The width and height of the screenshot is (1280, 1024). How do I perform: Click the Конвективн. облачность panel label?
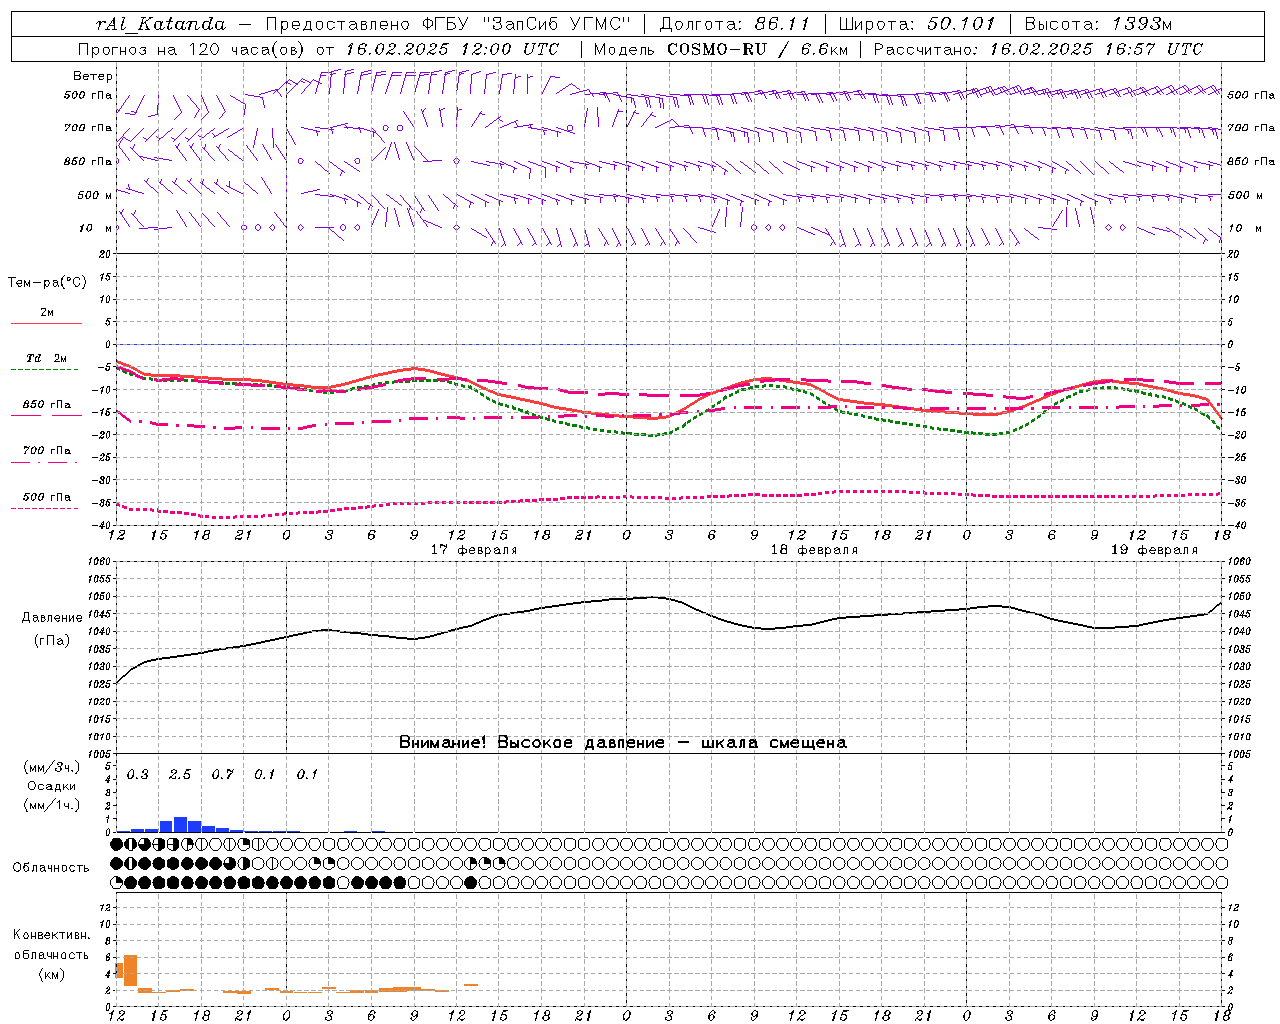coord(52,954)
